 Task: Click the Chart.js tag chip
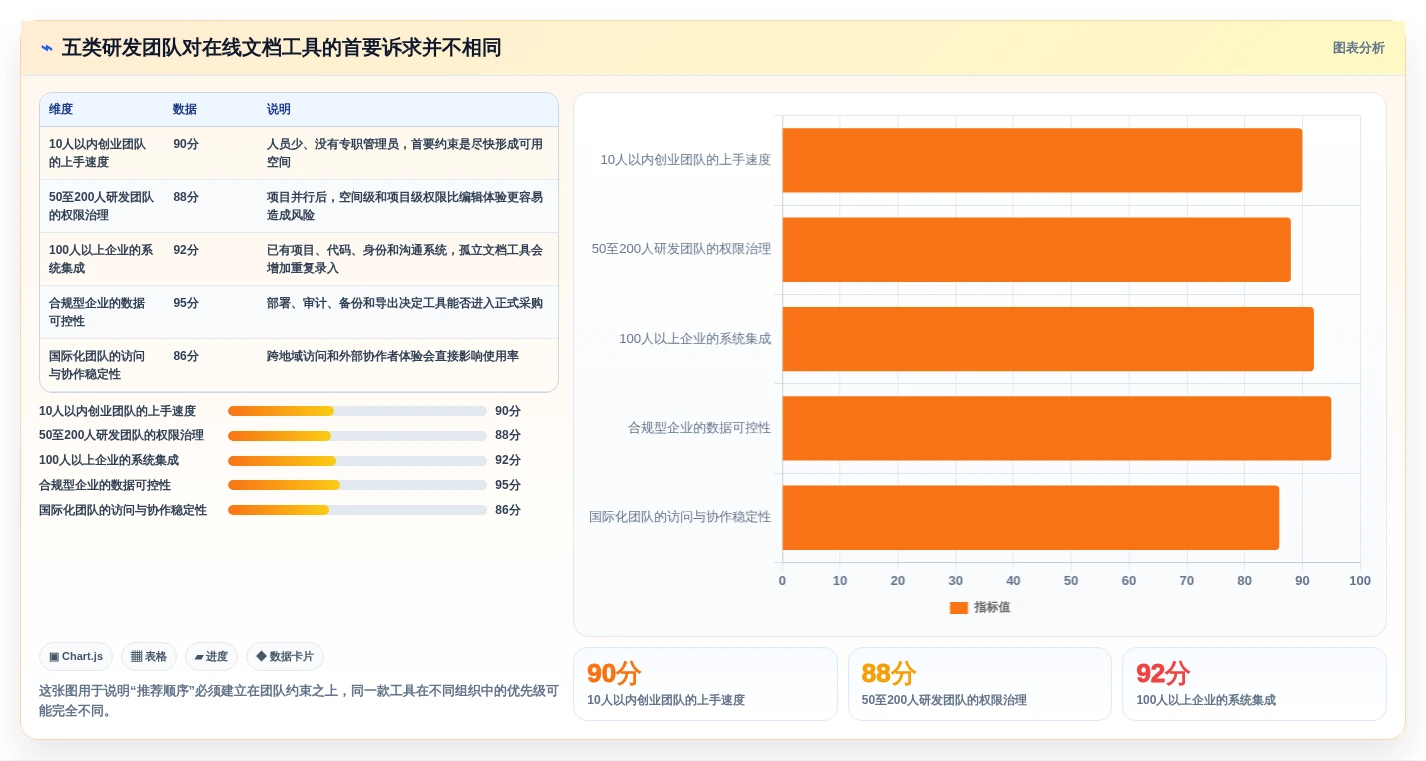tap(76, 657)
